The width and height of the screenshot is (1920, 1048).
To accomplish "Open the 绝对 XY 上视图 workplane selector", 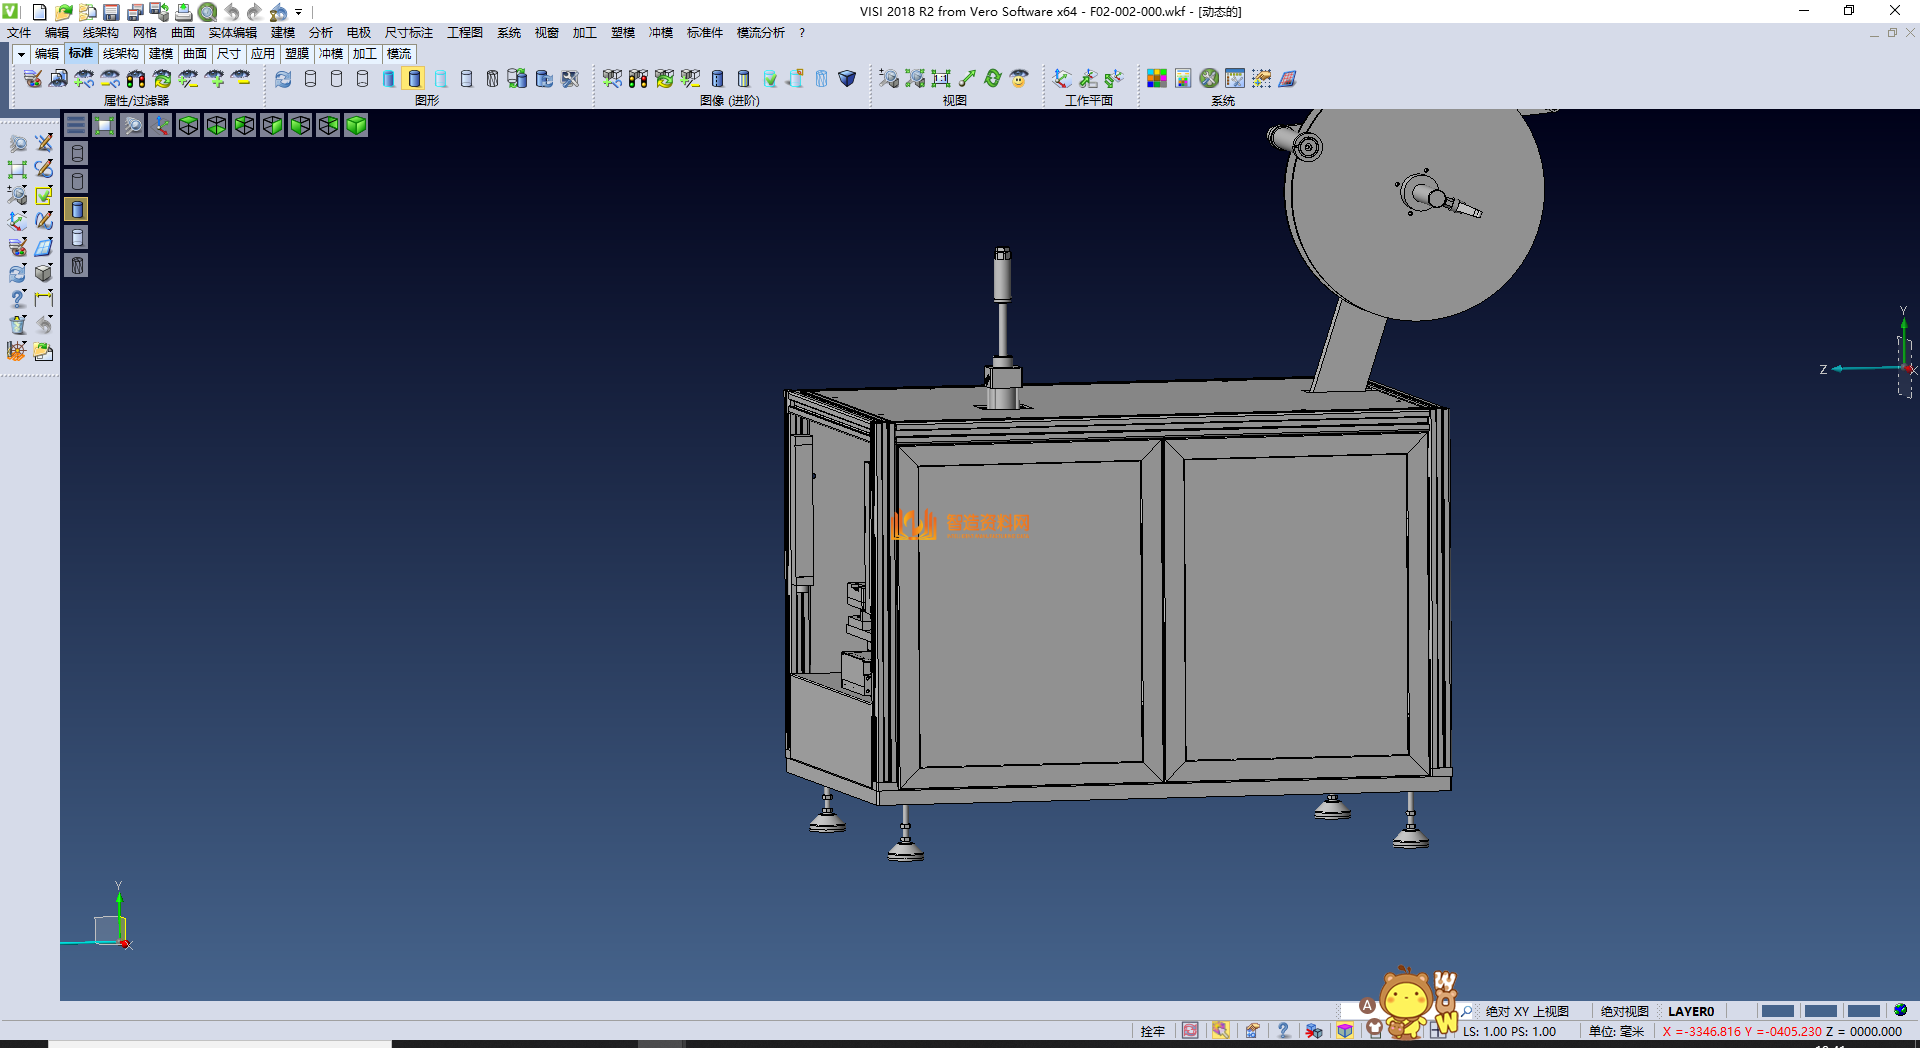I will pyautogui.click(x=1526, y=1011).
